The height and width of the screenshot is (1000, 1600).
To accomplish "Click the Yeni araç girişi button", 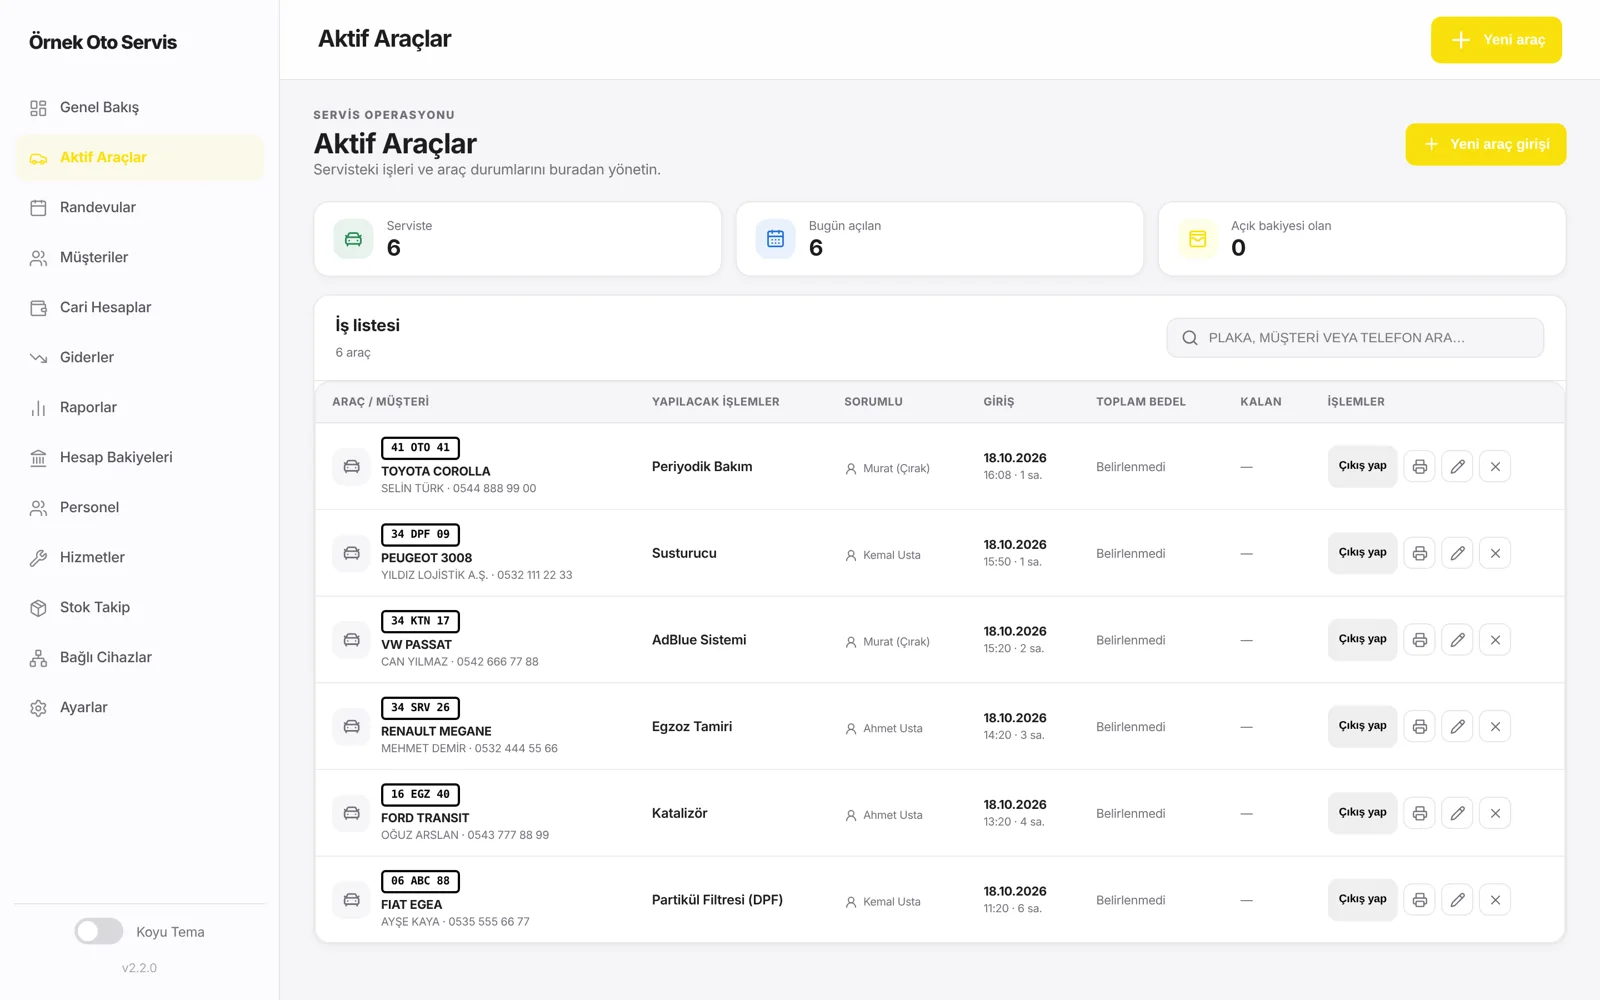I will (x=1486, y=144).
